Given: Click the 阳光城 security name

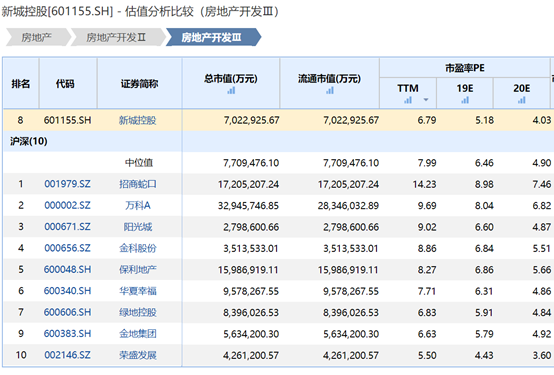Looking at the screenshot, I should [138, 227].
